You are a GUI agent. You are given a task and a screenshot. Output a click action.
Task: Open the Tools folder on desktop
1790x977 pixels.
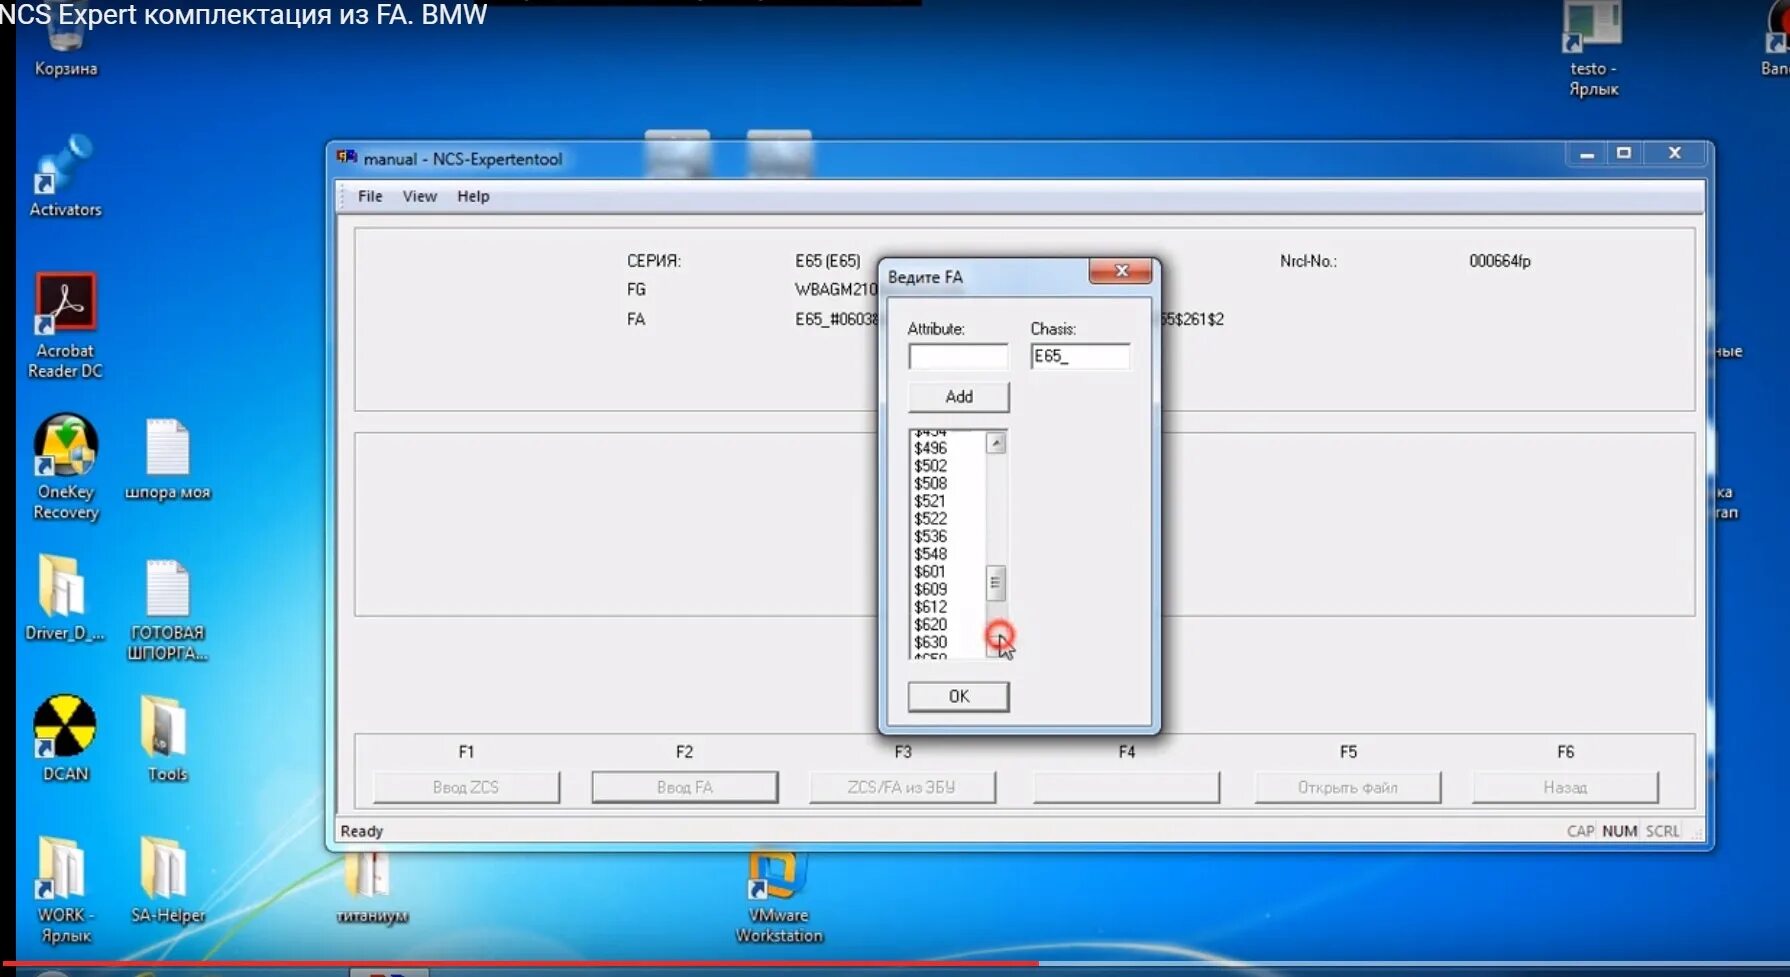(x=167, y=738)
